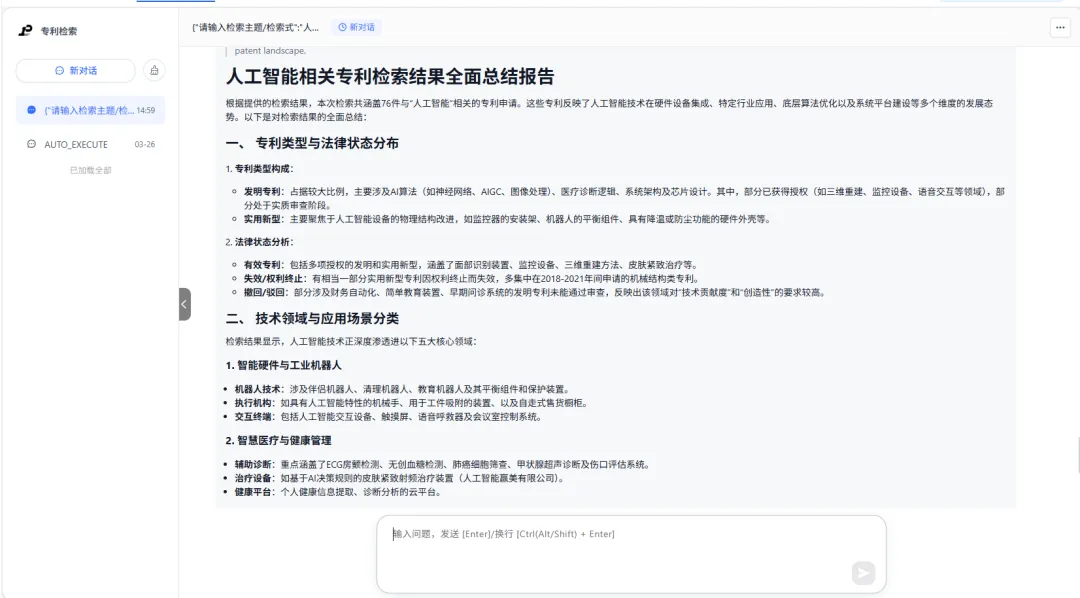
Task: Click the 撤回/驳回 bullet label
Action: coord(267,292)
